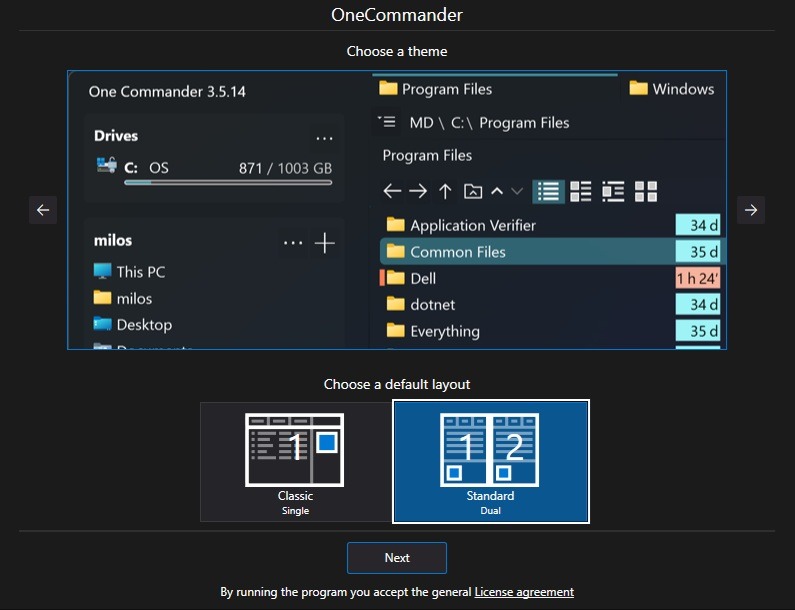Click the folder with upward chevron icon
Image resolution: width=795 pixels, height=610 pixels.
tap(473, 192)
